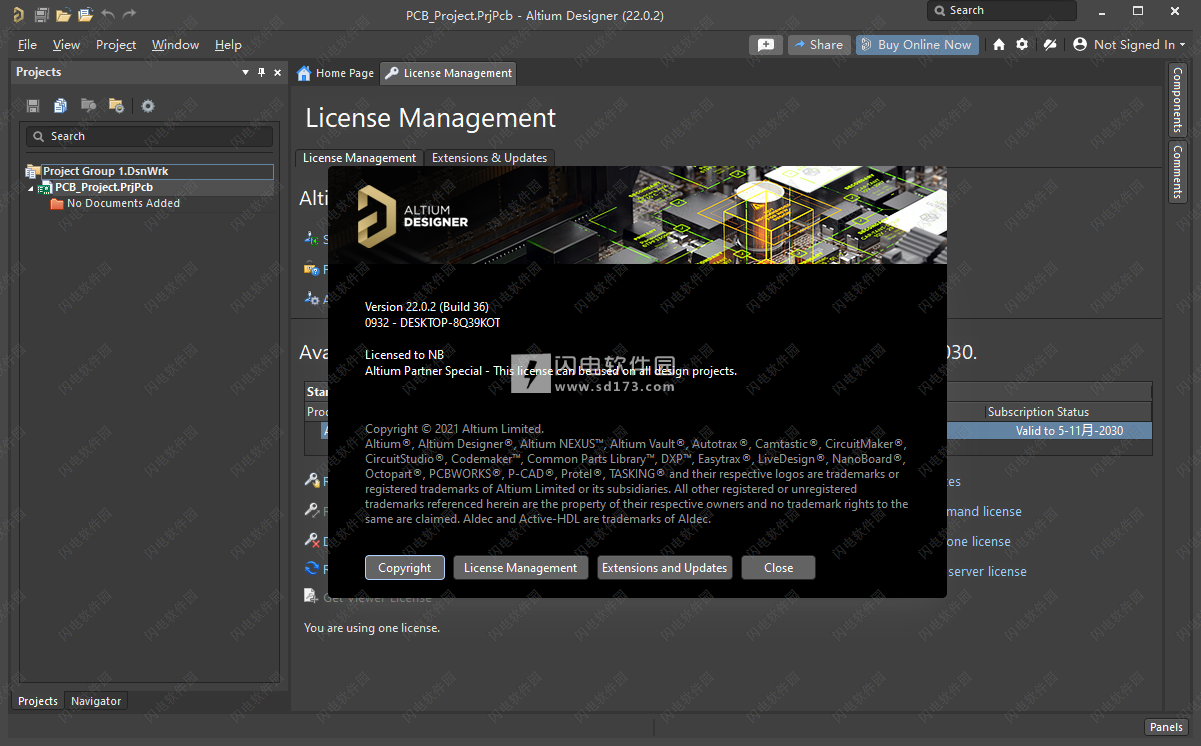Click the Search field in Projects panel

pyautogui.click(x=148, y=136)
